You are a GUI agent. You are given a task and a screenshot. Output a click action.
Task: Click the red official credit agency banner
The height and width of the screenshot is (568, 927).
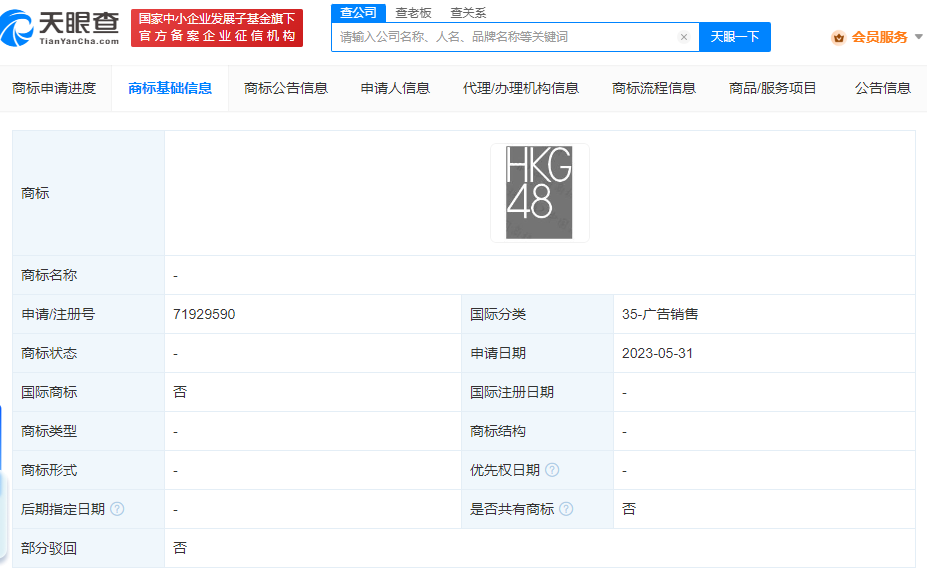pos(217,28)
